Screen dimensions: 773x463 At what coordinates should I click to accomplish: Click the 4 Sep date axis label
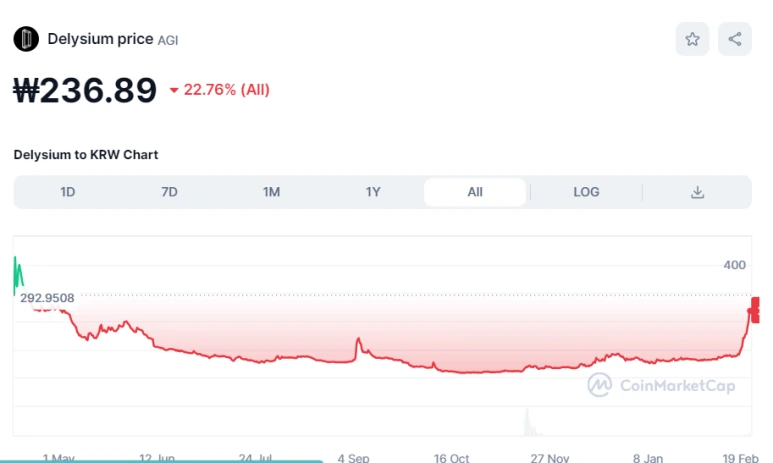[353, 458]
